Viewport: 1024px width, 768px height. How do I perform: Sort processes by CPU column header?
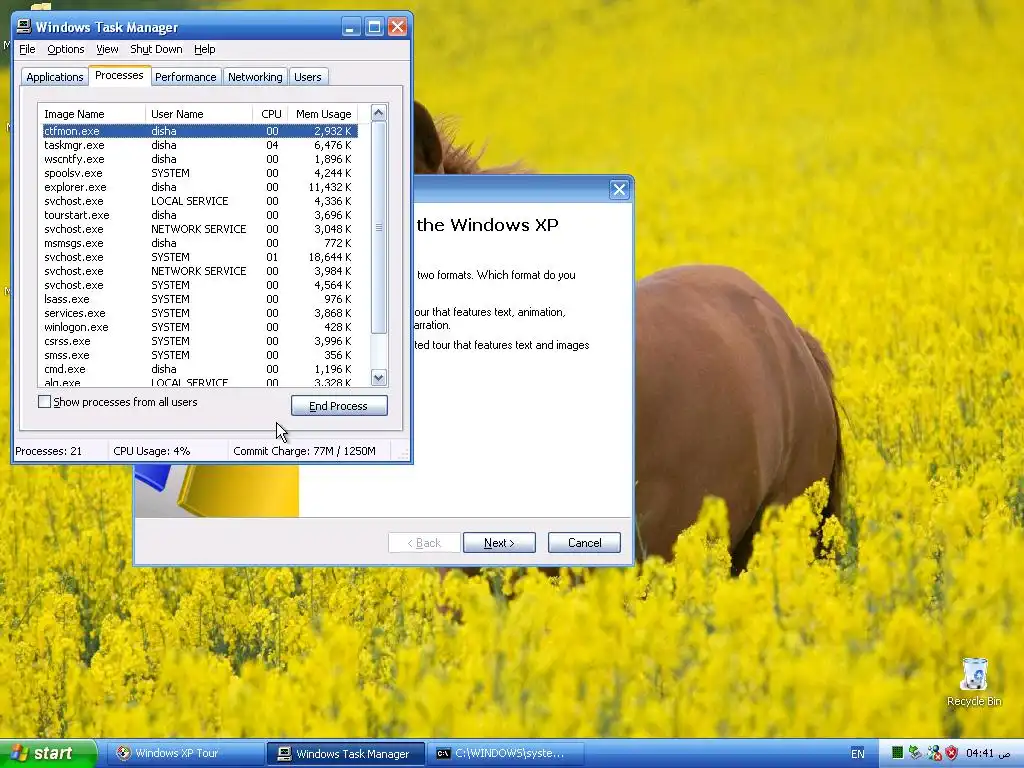point(270,114)
